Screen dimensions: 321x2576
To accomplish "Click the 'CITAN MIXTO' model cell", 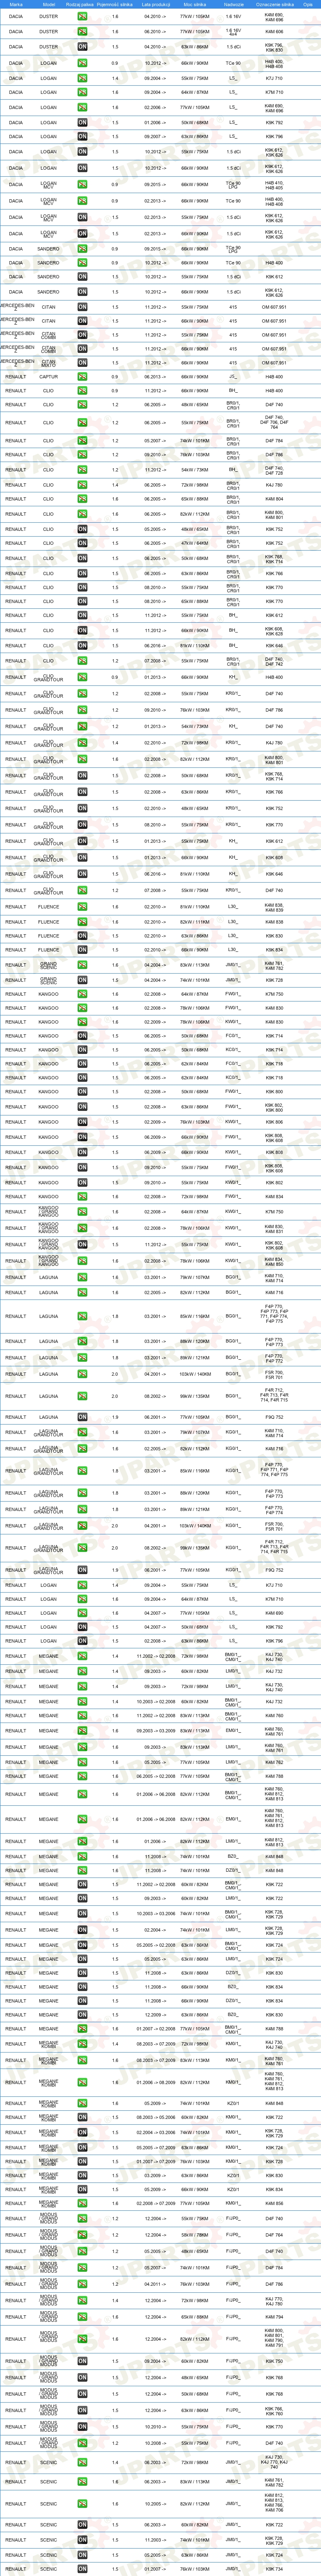I will [48, 363].
